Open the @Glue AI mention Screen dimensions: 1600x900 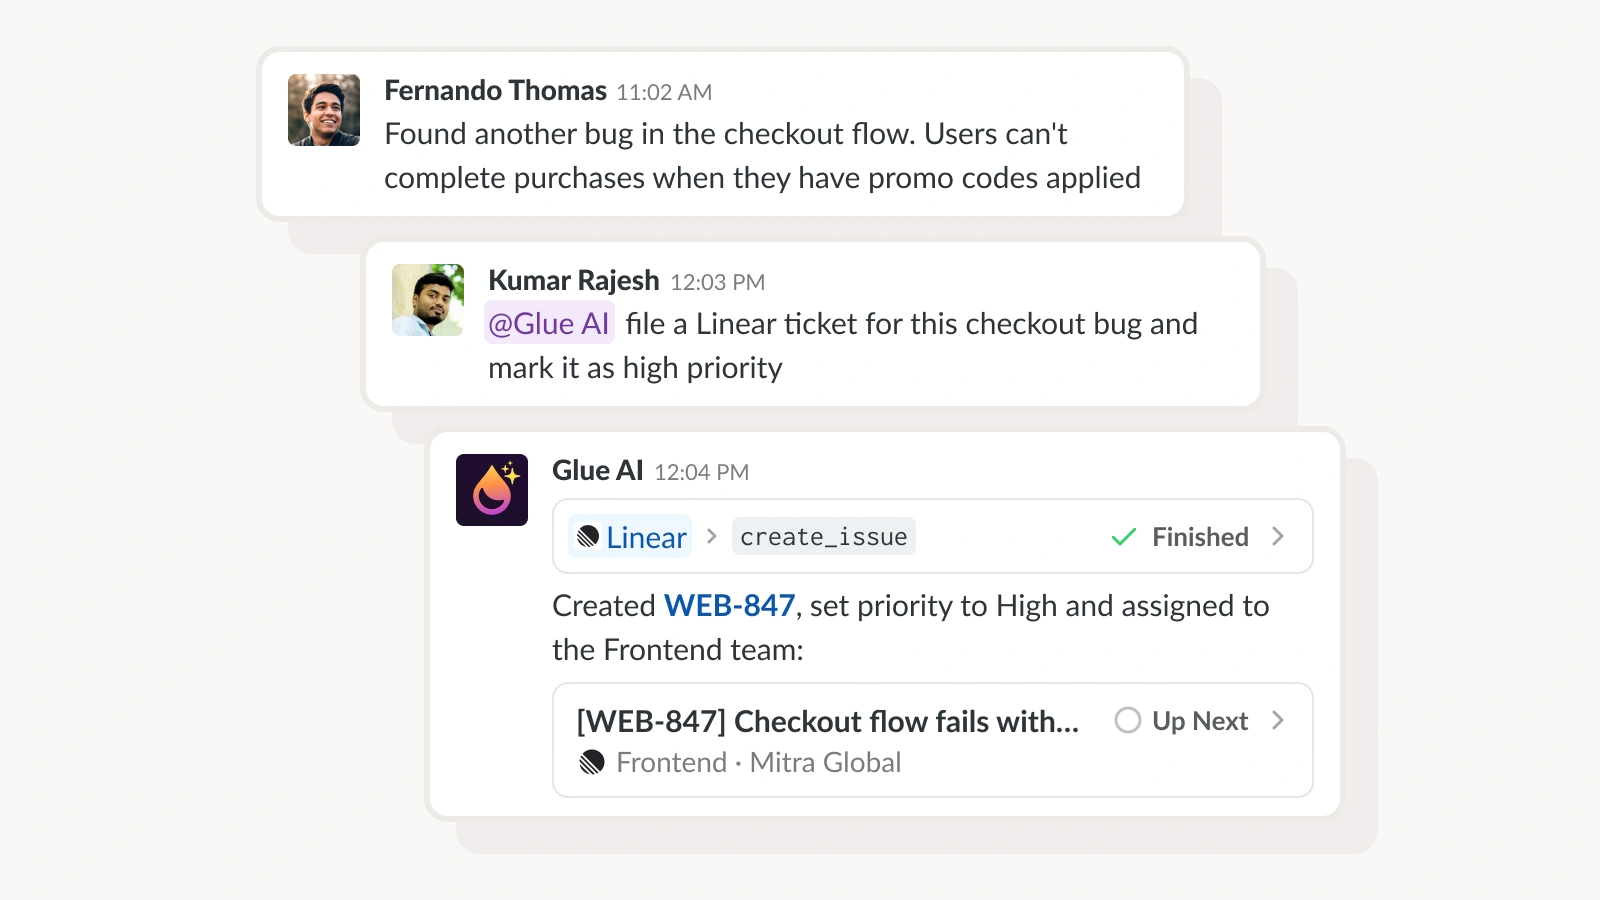tap(549, 323)
